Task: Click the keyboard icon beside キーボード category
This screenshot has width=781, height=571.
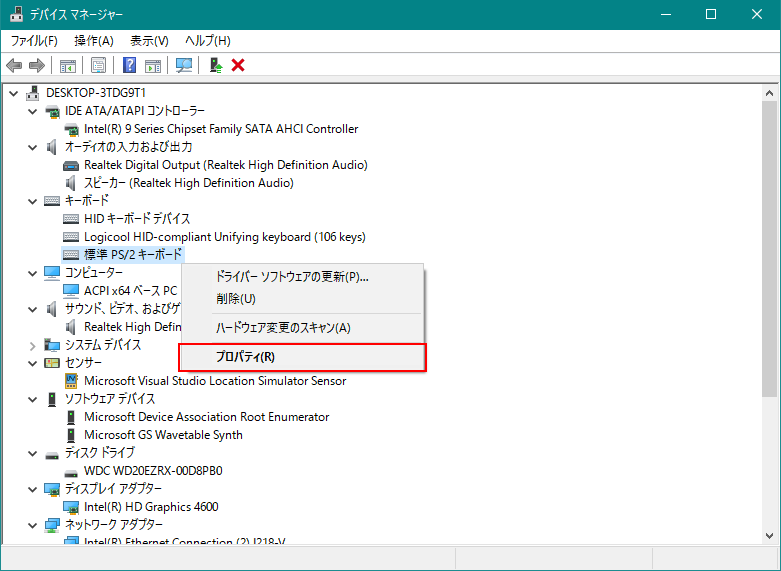Action: pos(52,201)
